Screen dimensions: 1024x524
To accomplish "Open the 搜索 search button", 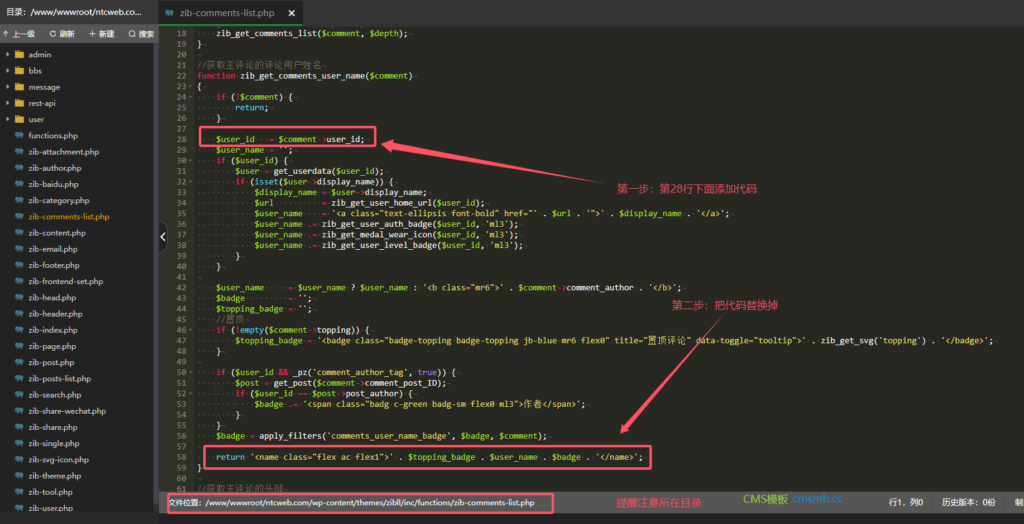I will click(141, 34).
